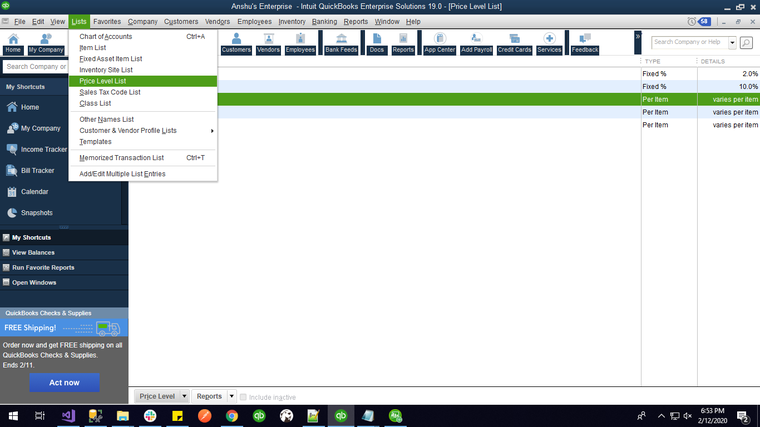Open the Services toolbar icon

549,43
